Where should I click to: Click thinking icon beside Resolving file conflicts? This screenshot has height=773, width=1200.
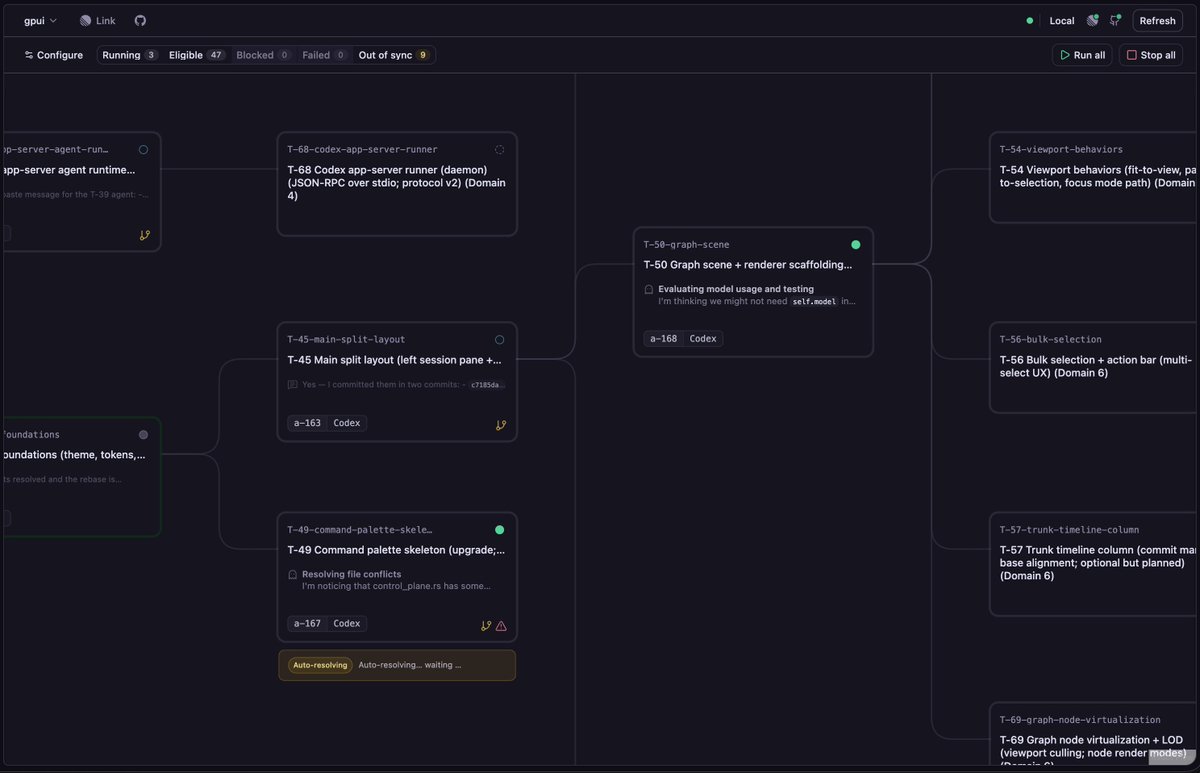coord(292,575)
